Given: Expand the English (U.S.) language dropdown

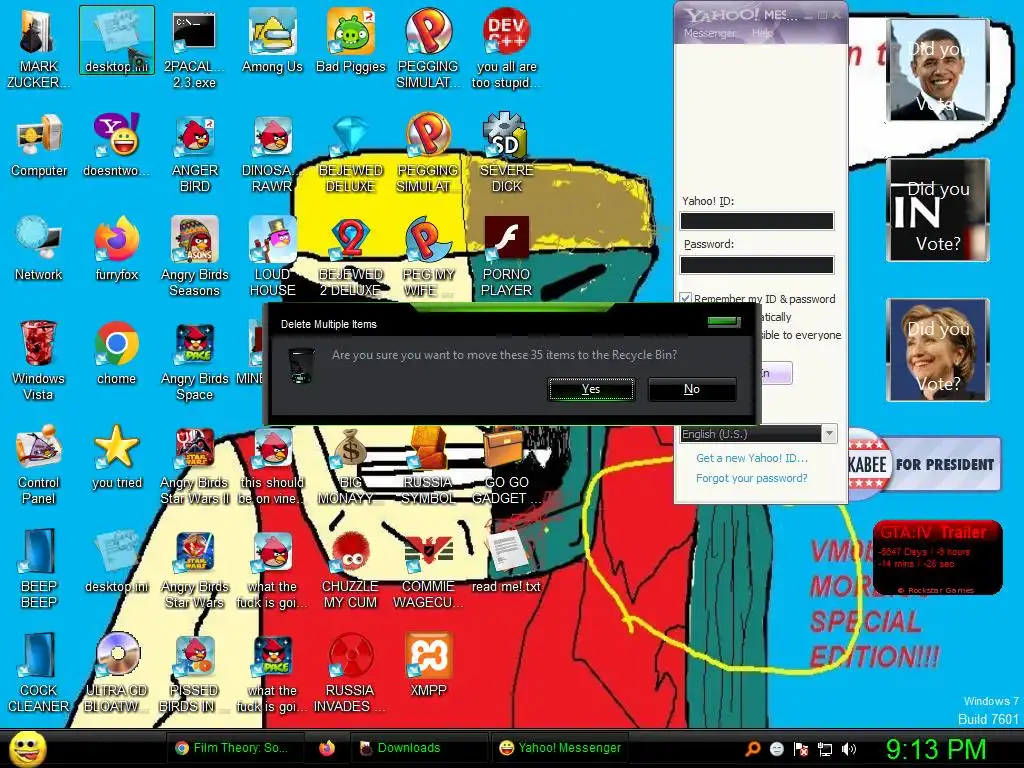Looking at the screenshot, I should pyautogui.click(x=829, y=434).
